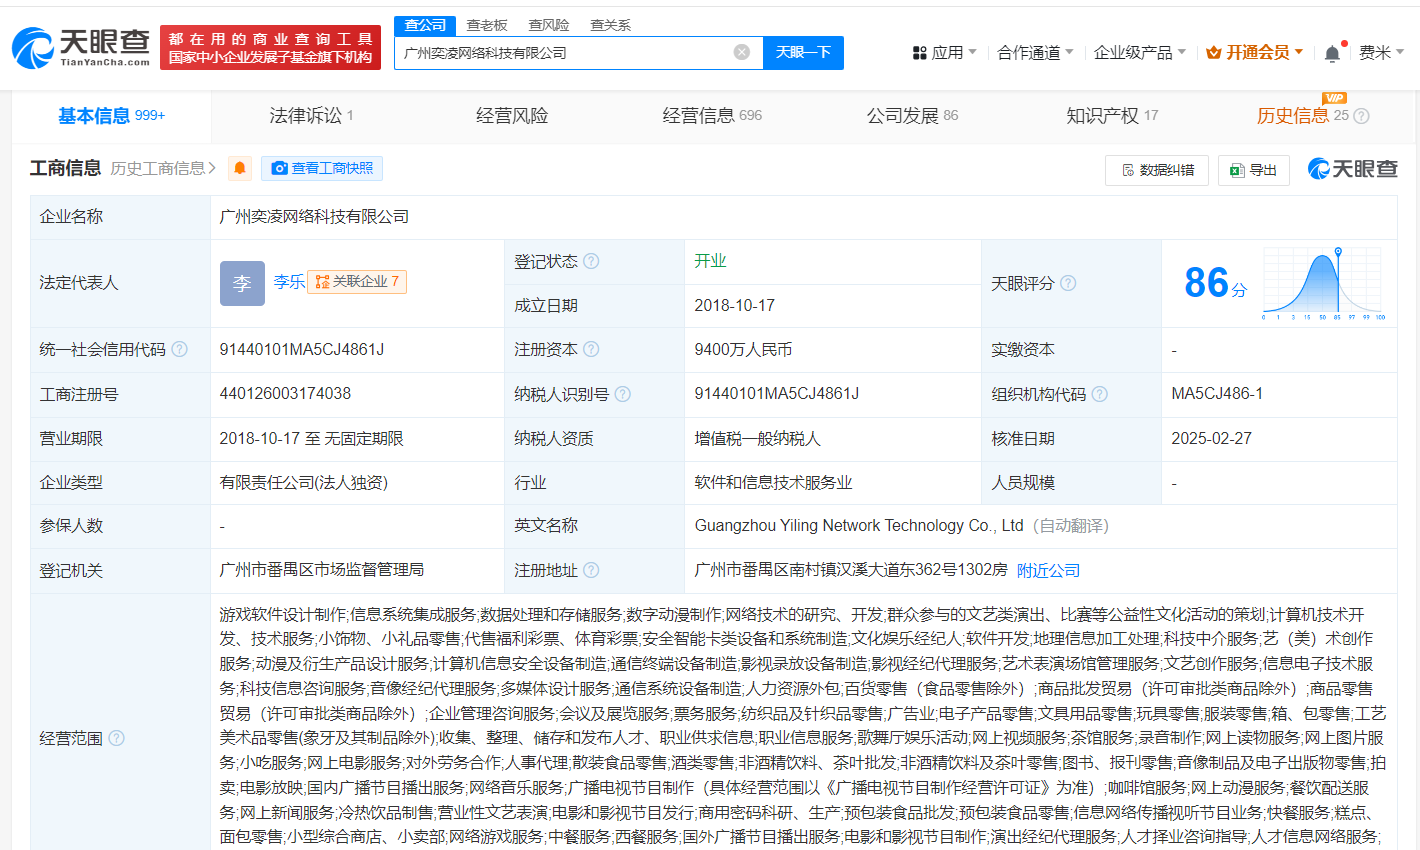
Task: Click the Tianyancha logo in header
Action: pyautogui.click(x=80, y=47)
